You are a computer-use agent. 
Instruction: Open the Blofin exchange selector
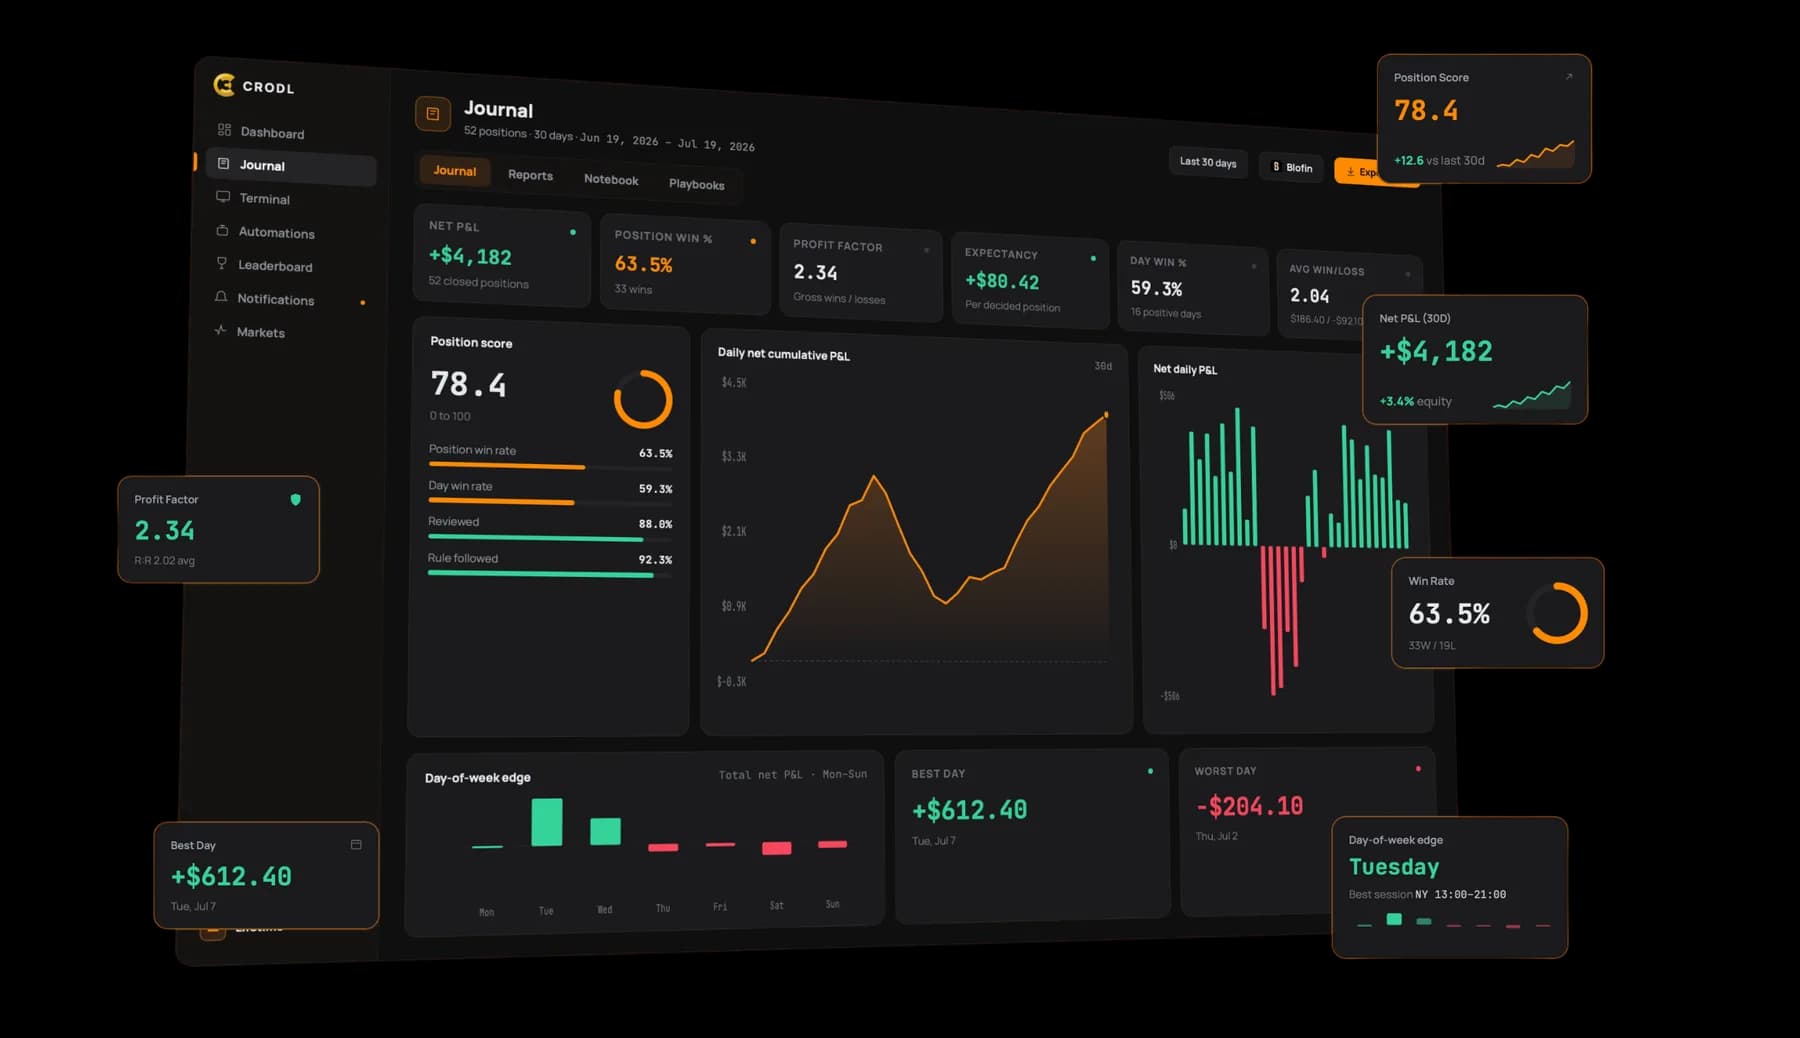pos(1292,167)
